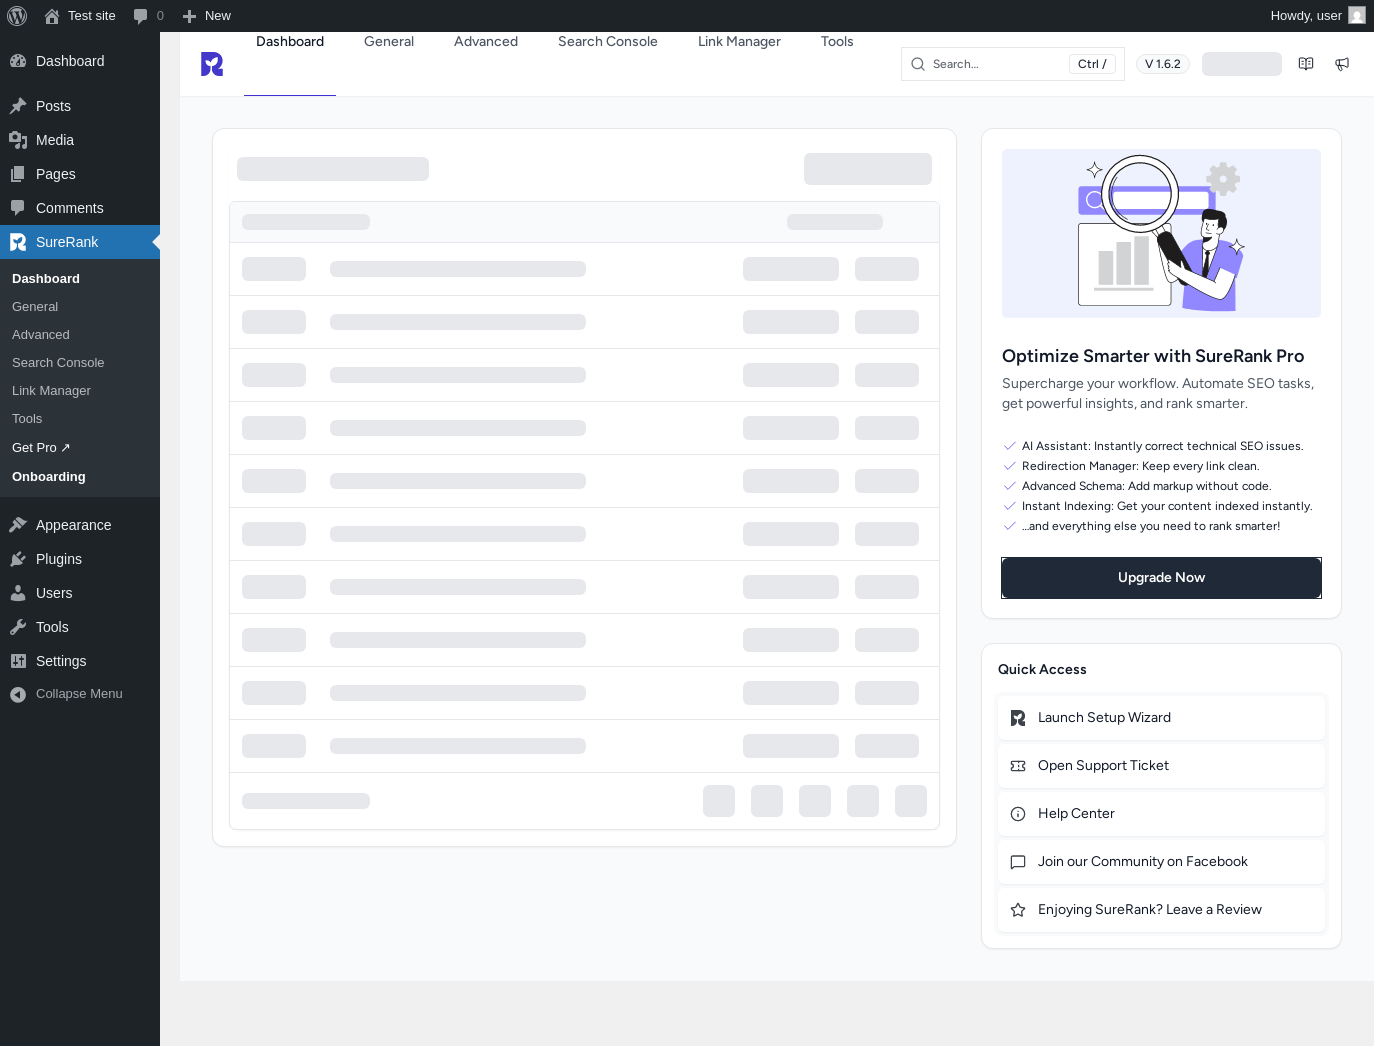Open the comments bubble in admin bar
1374x1046 pixels.
(x=148, y=16)
